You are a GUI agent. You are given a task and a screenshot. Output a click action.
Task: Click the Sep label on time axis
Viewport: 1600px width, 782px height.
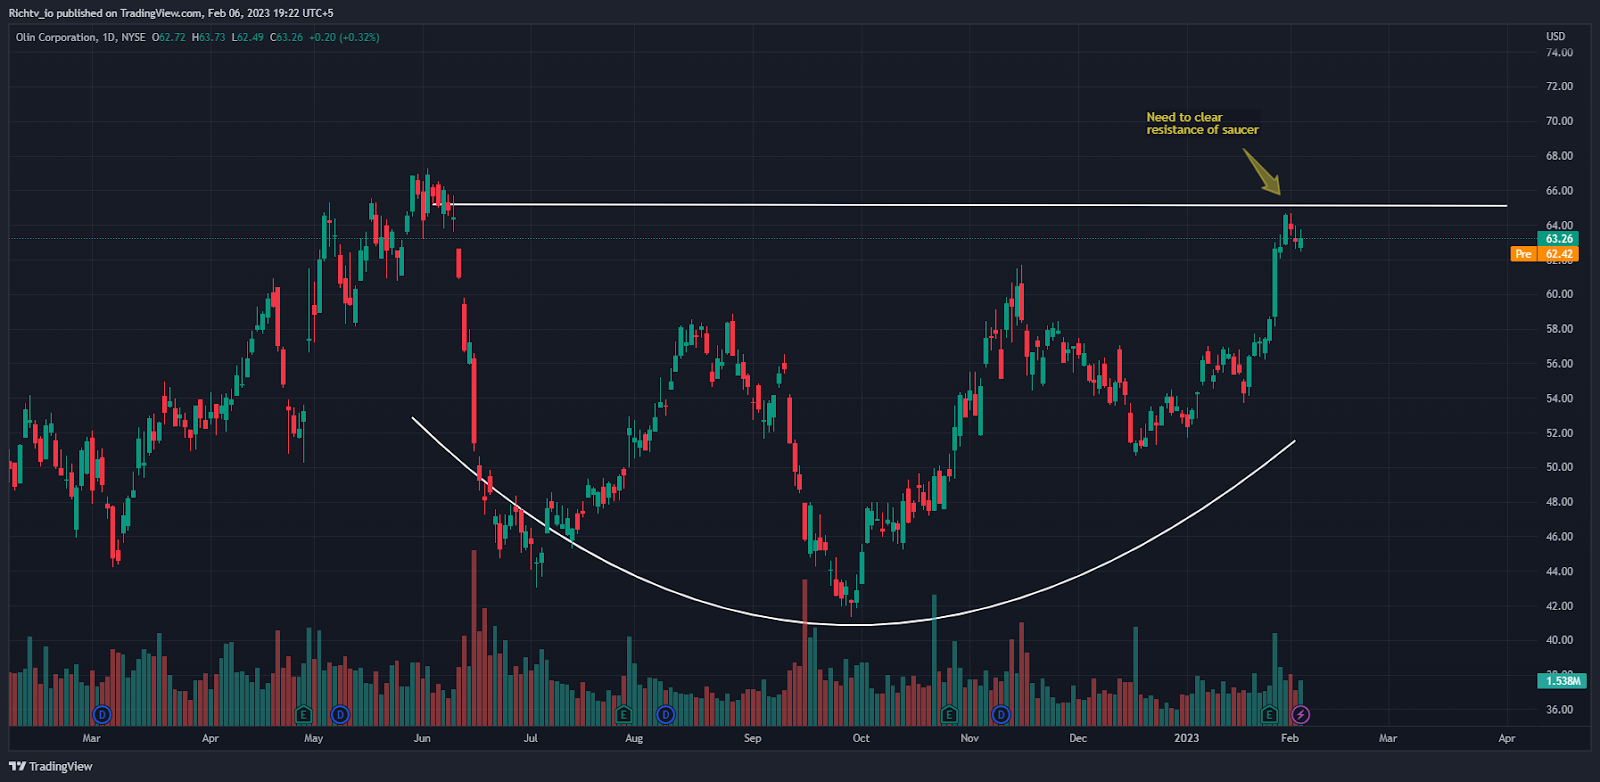coord(752,738)
